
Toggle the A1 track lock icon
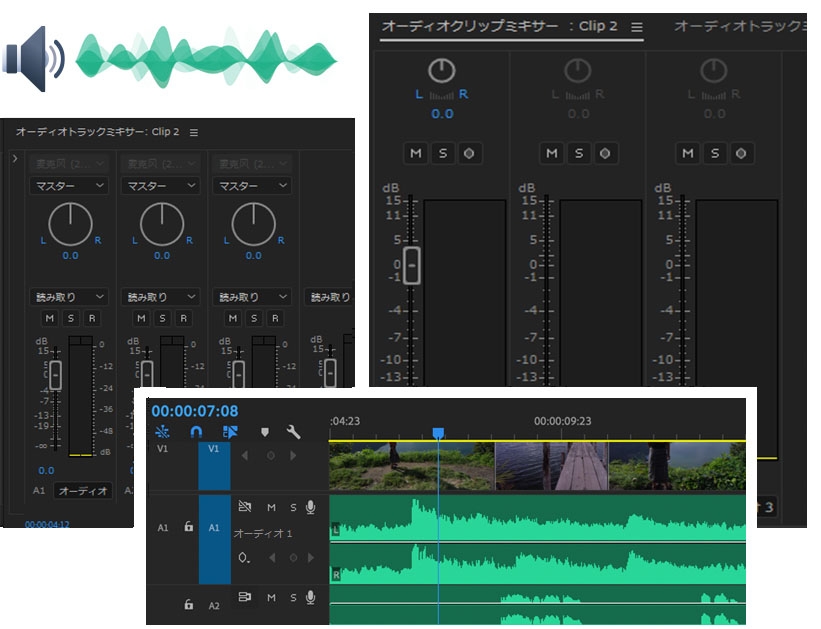(188, 526)
